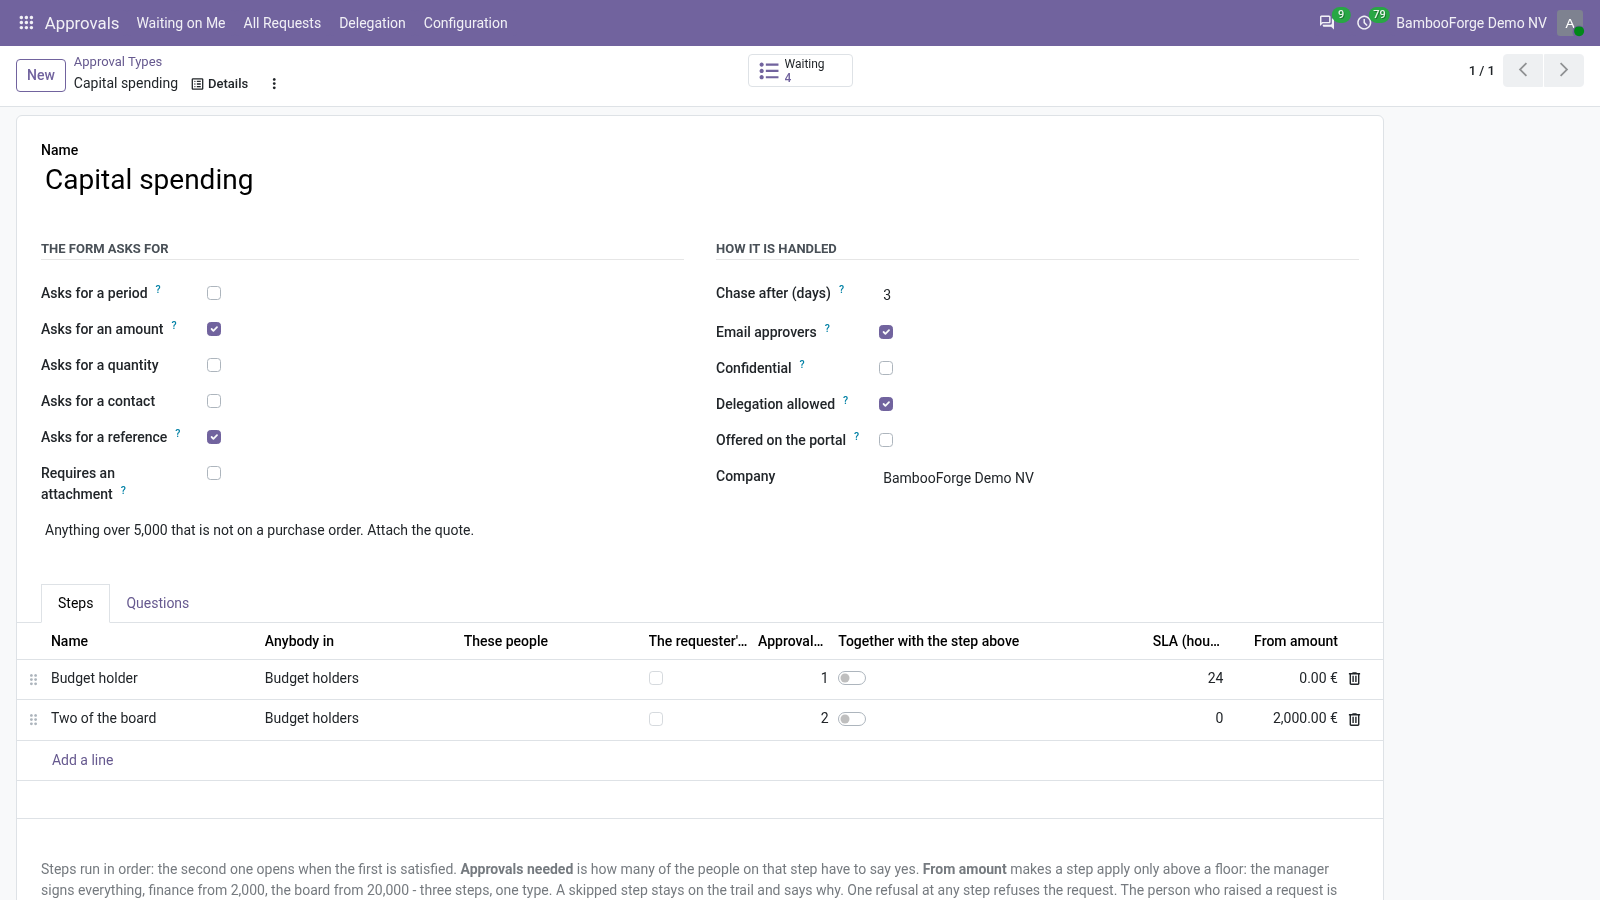This screenshot has height=900, width=1600.
Task: Click the New button
Action: 41,75
